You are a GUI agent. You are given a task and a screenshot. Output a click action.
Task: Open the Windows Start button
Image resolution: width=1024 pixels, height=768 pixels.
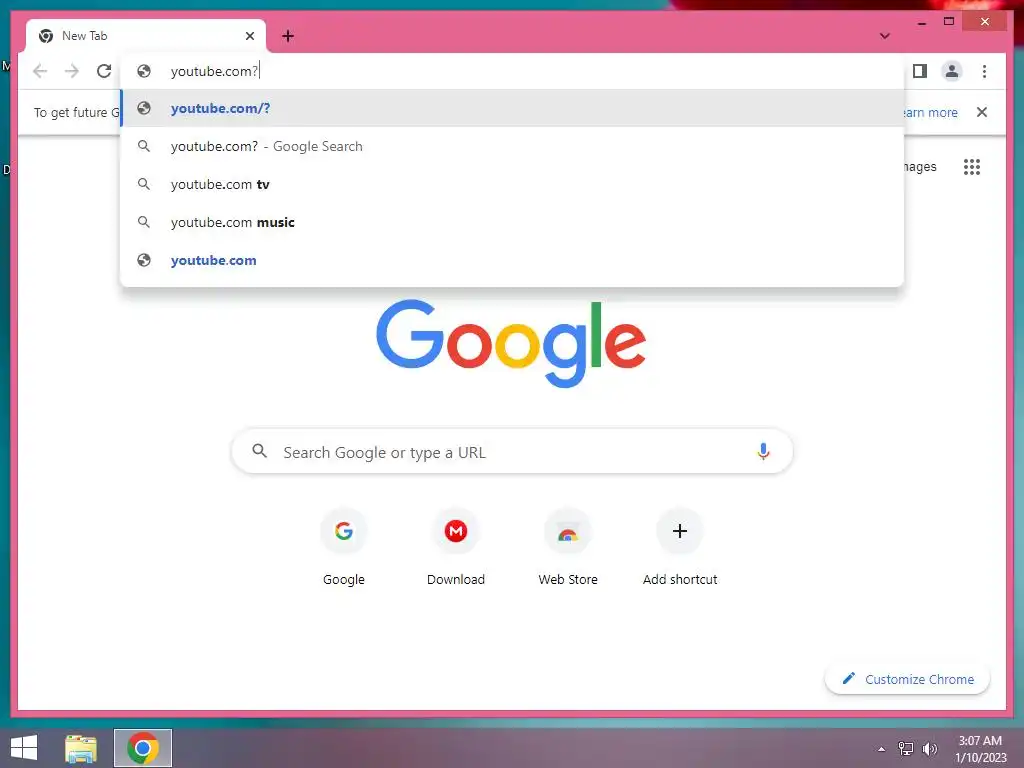pos(24,748)
